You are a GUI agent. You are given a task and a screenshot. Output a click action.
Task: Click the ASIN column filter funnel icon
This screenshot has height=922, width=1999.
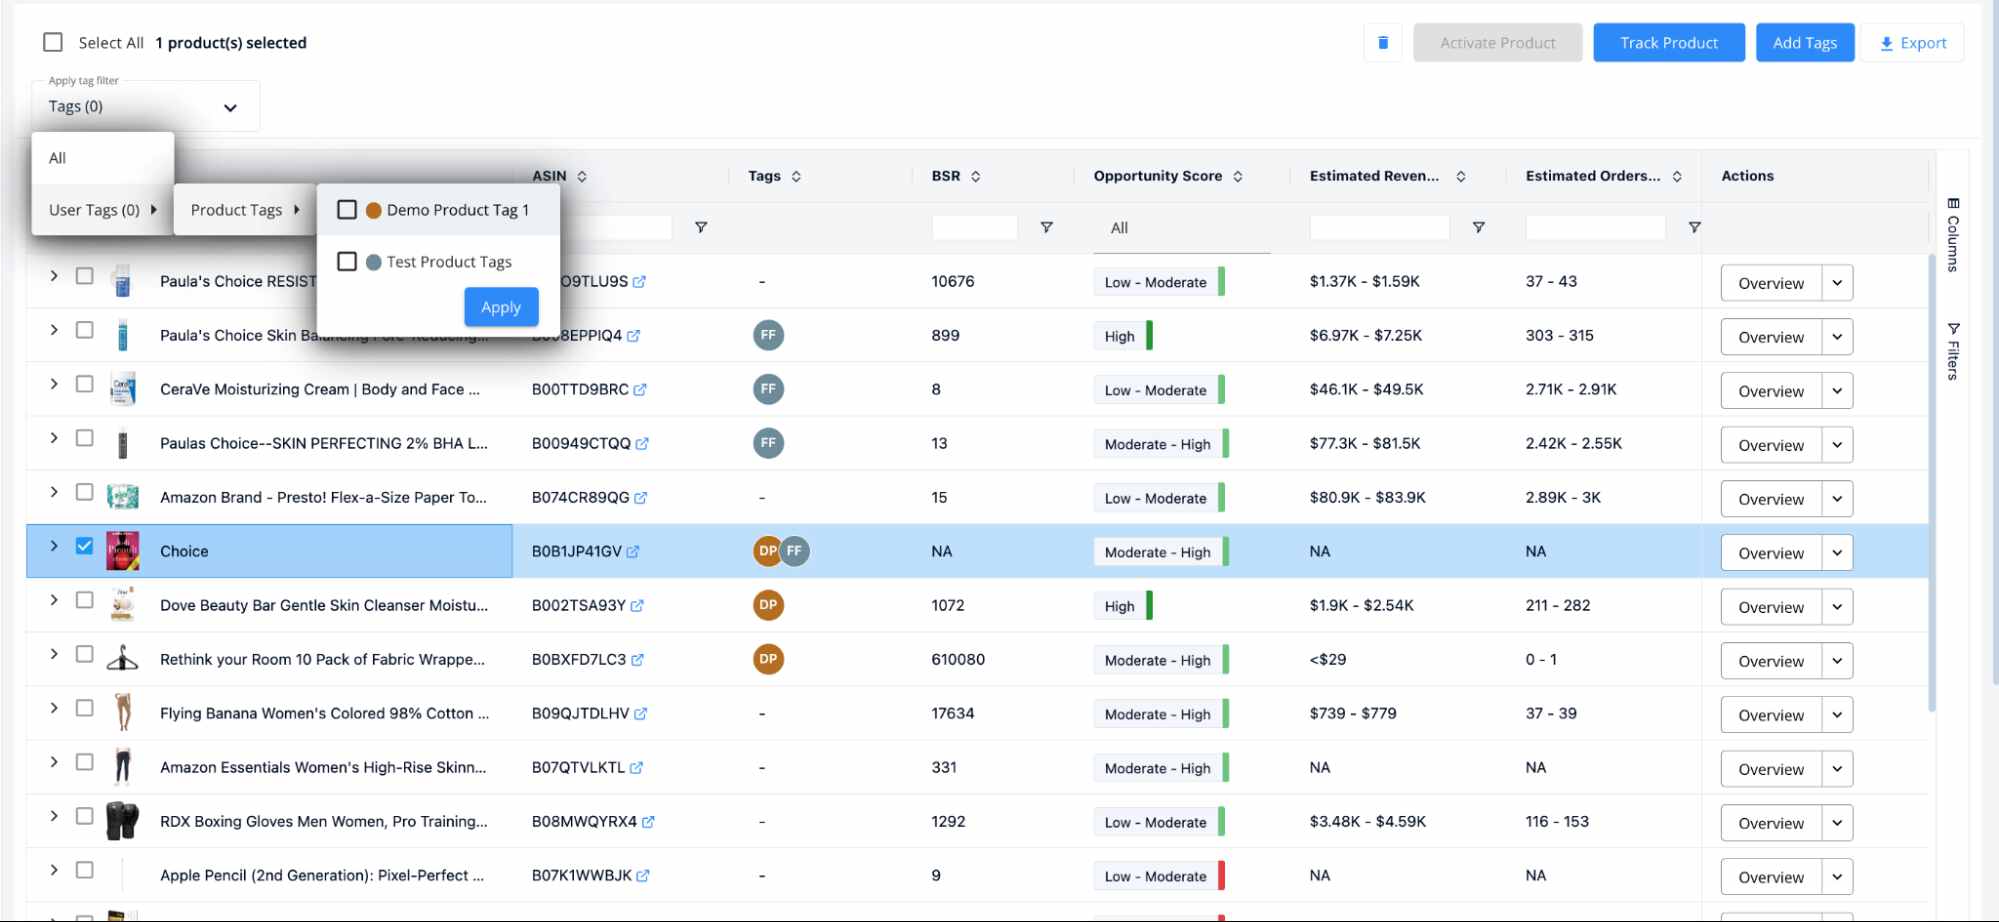[x=701, y=228]
